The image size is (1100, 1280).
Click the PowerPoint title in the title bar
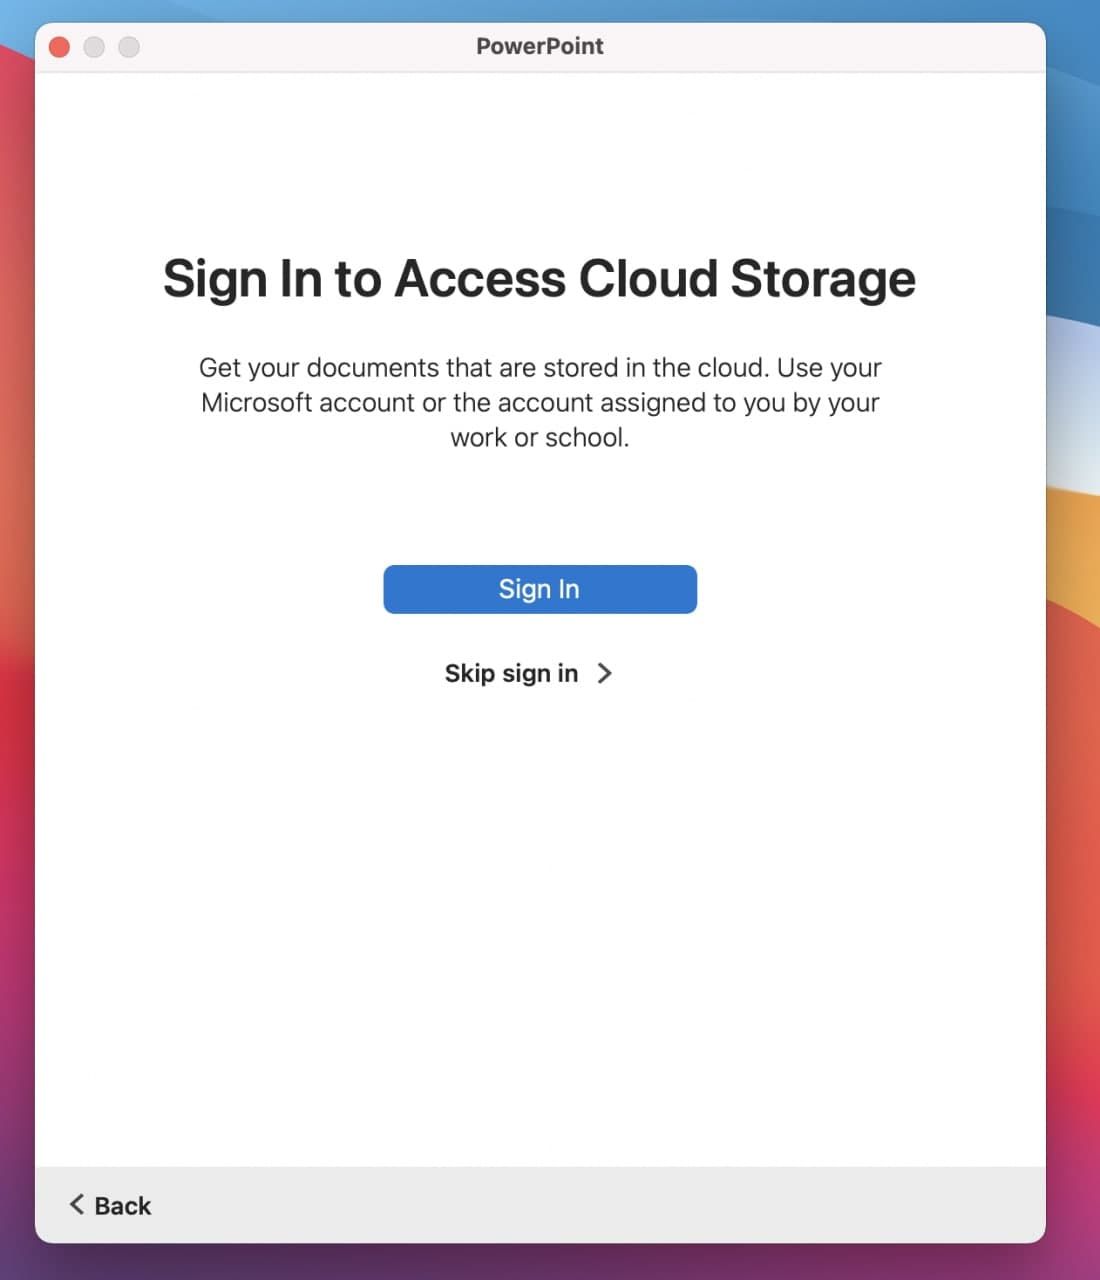[540, 46]
